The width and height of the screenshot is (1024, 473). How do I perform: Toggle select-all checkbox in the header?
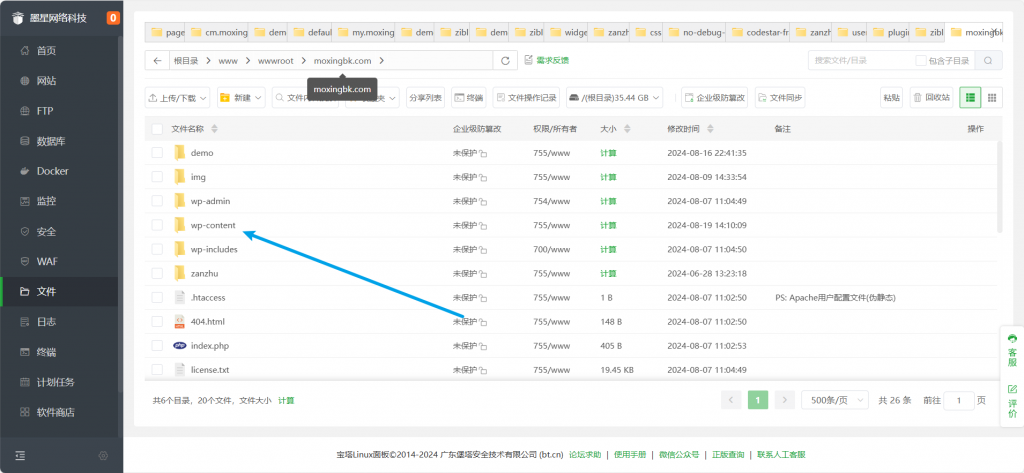tap(157, 129)
